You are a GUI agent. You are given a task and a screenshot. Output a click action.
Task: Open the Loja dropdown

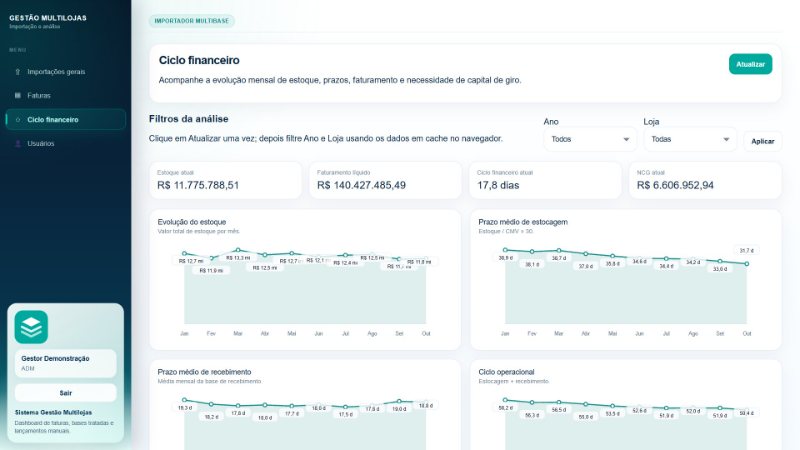tap(690, 139)
